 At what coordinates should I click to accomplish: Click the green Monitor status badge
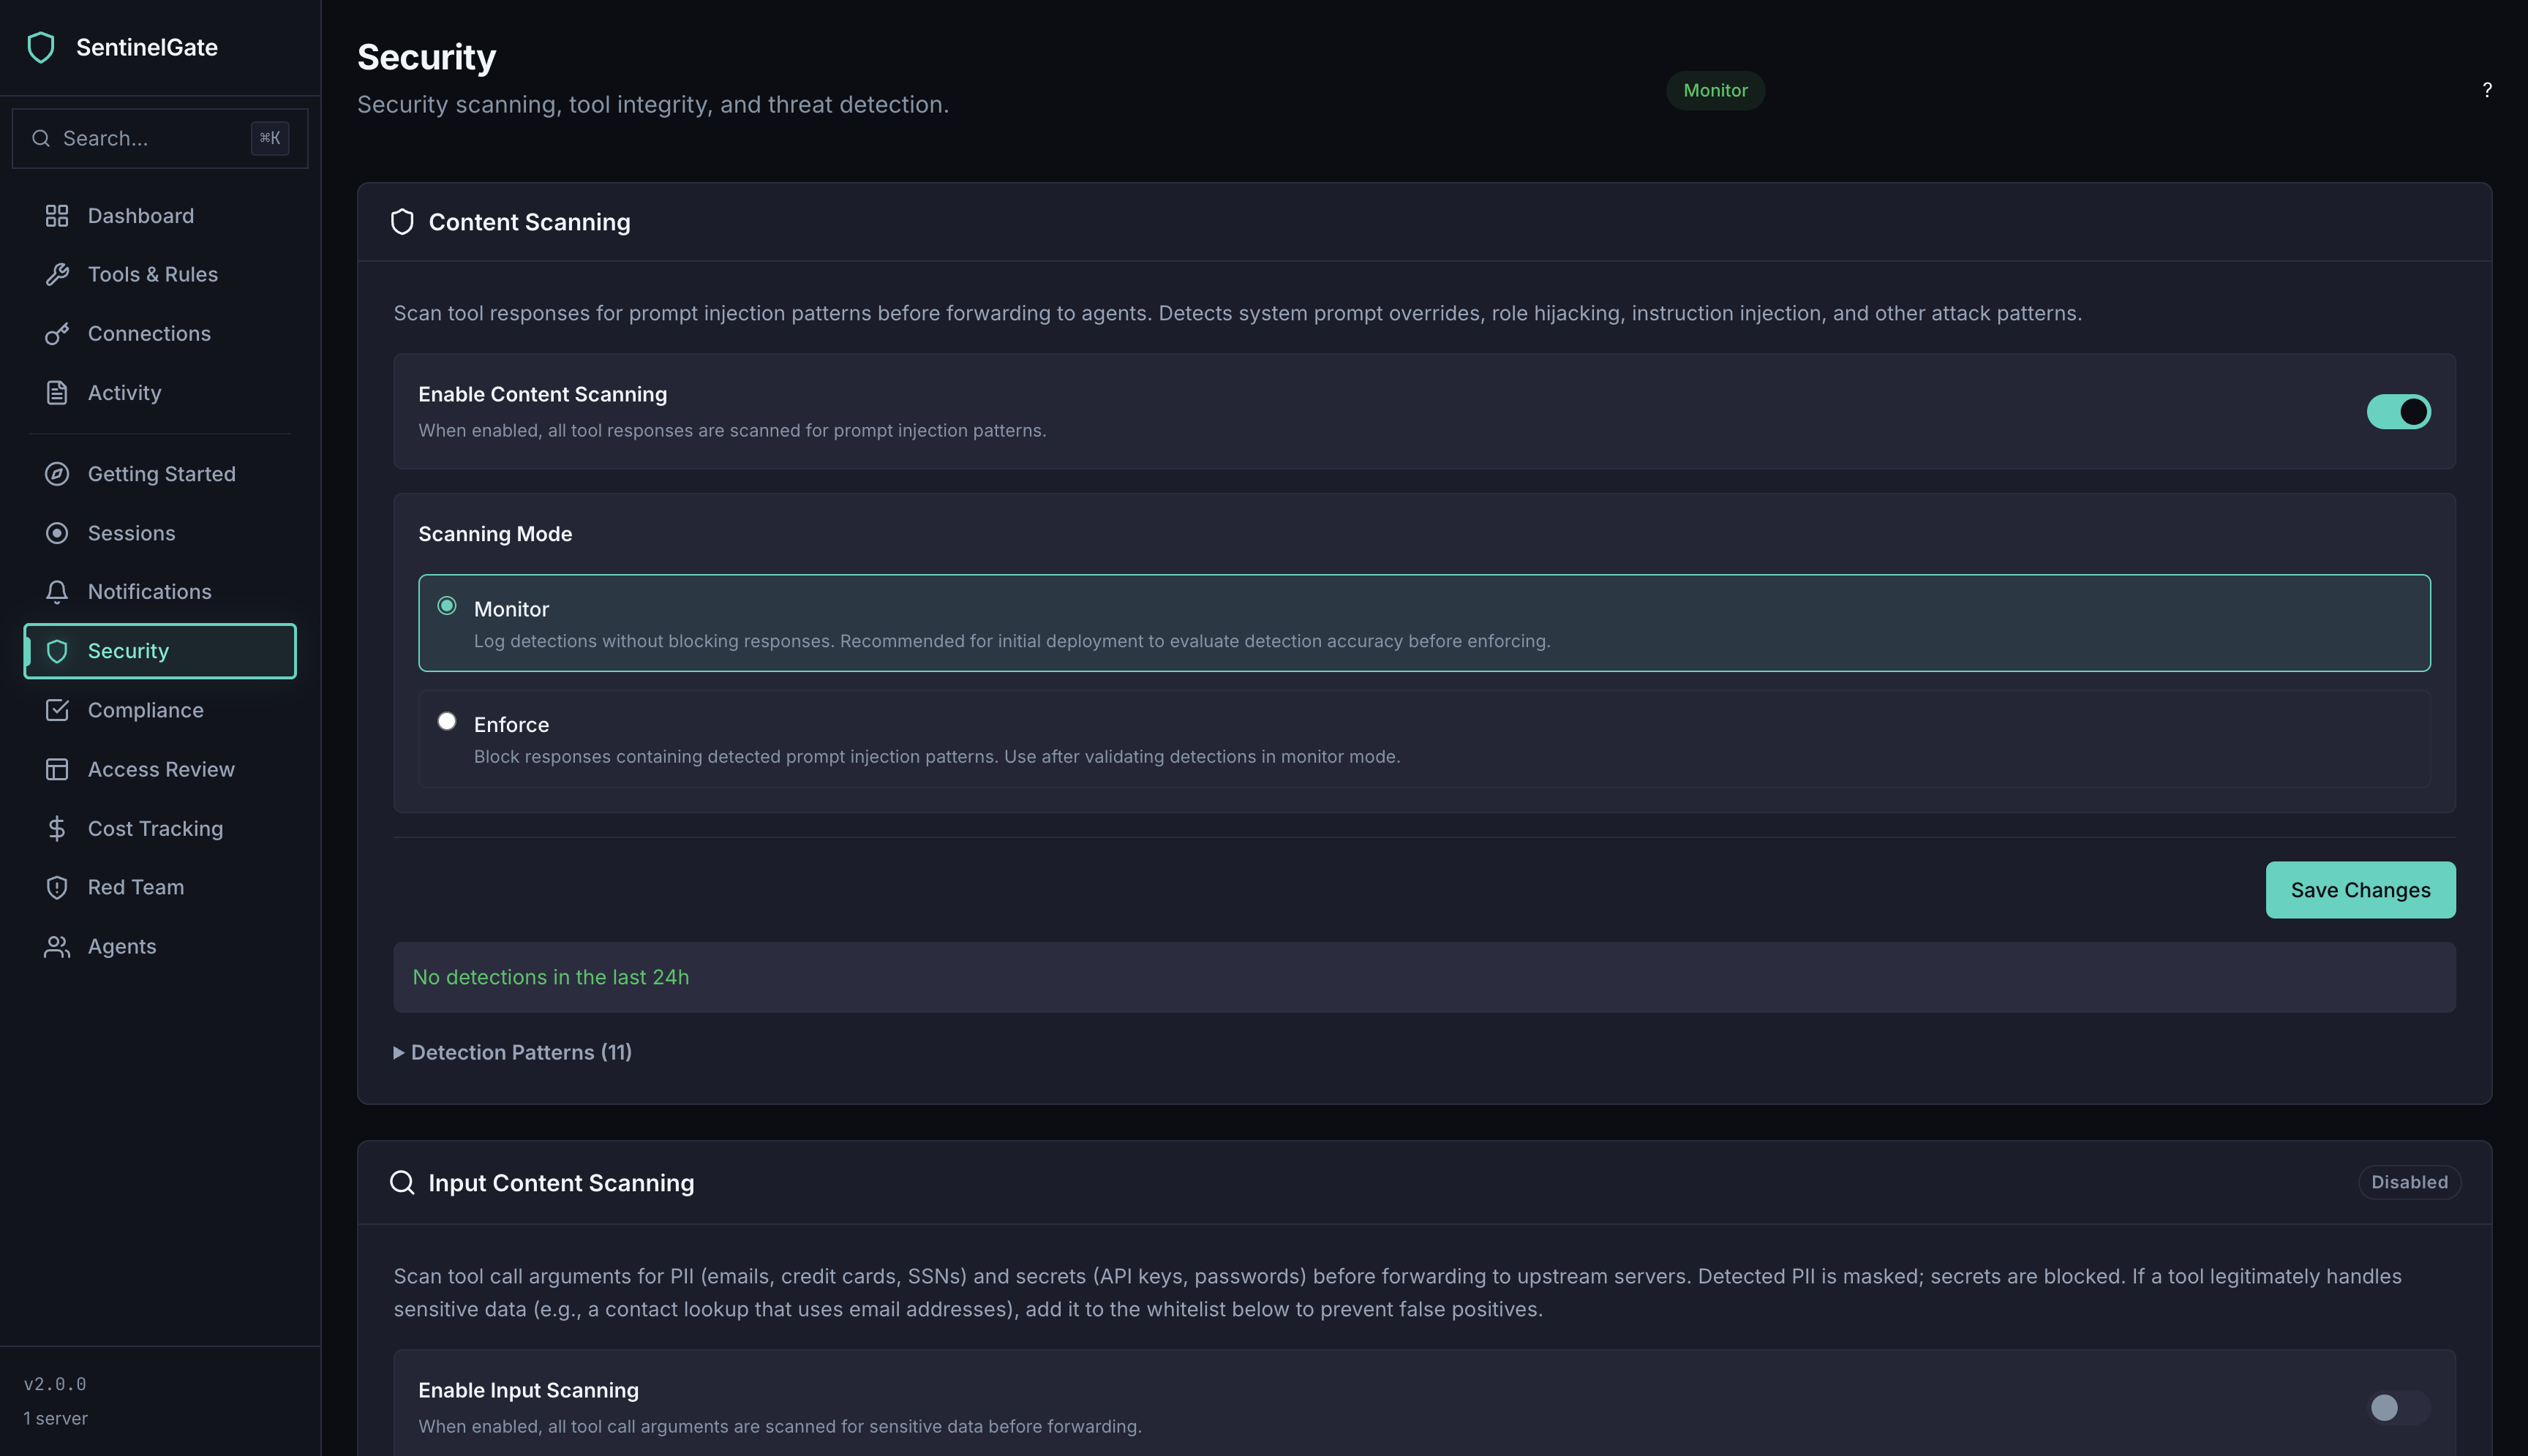pos(1715,90)
